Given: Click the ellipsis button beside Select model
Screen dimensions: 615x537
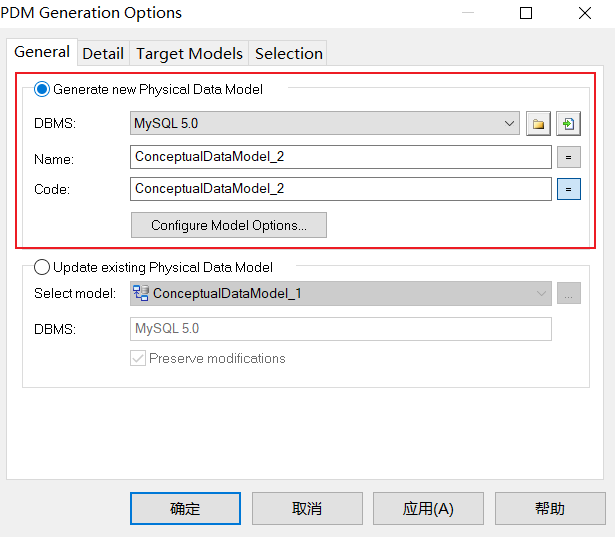Looking at the screenshot, I should [568, 294].
